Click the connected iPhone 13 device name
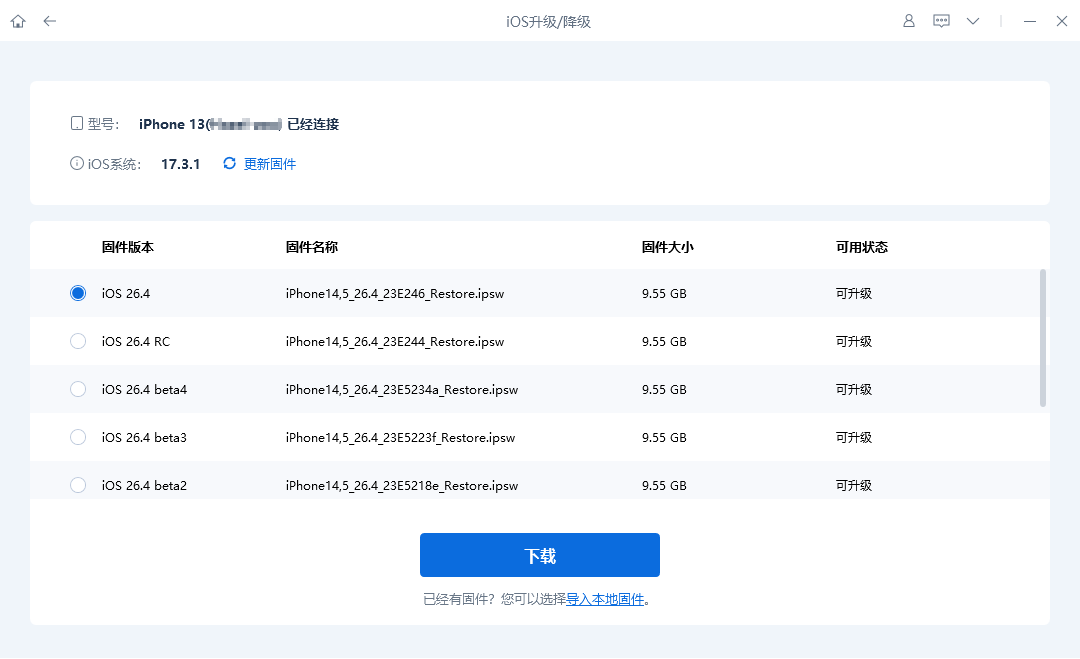Screen dimensions: 1080x659 [200, 124]
